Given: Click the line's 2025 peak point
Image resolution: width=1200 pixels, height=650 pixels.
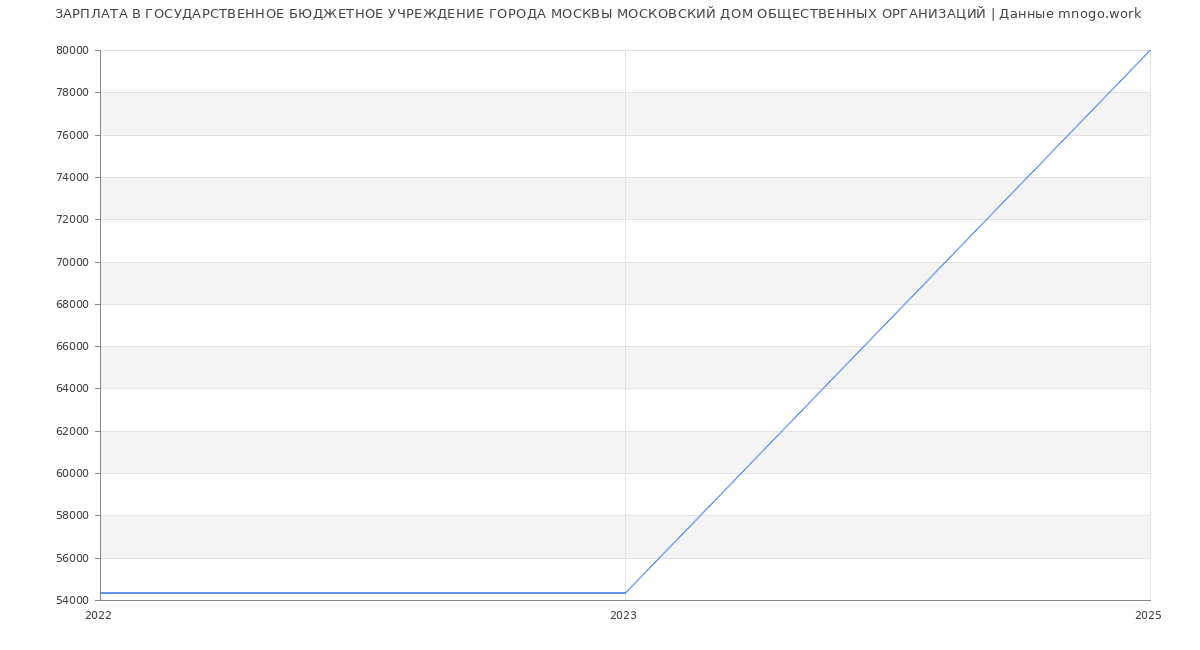Looking at the screenshot, I should click(x=1150, y=50).
